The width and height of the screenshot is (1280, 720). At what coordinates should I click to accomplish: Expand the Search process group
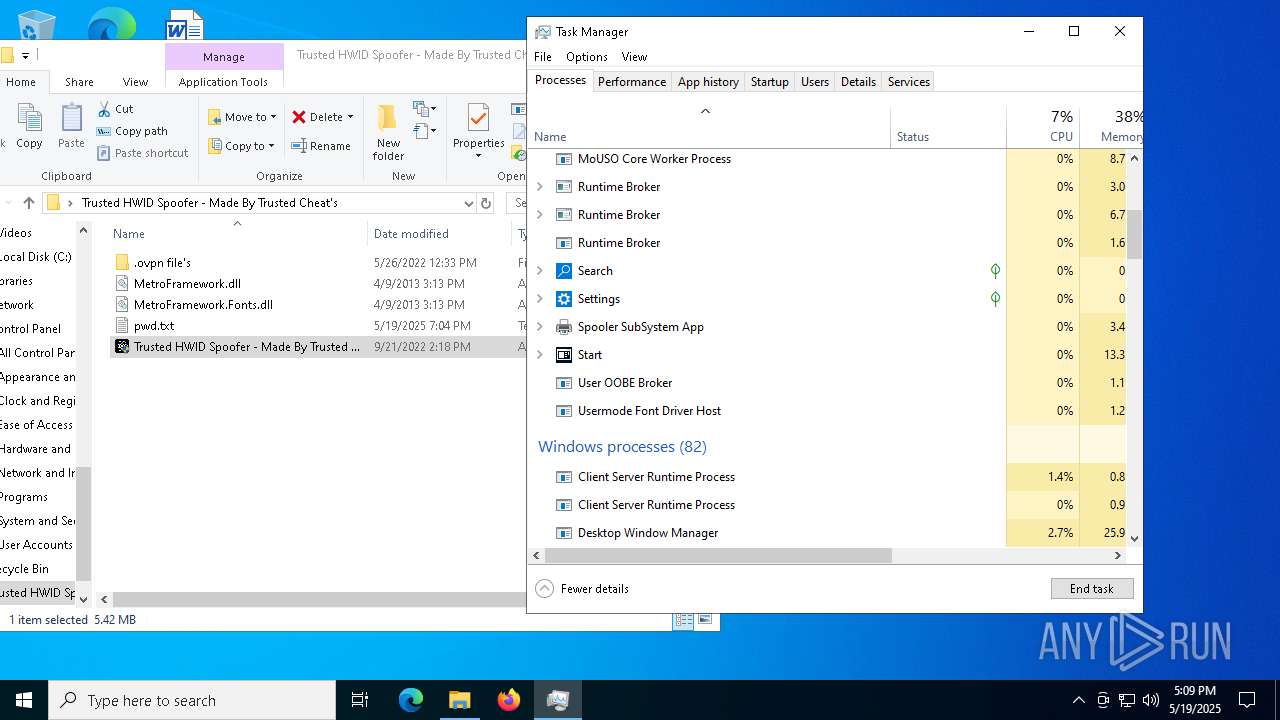click(540, 271)
